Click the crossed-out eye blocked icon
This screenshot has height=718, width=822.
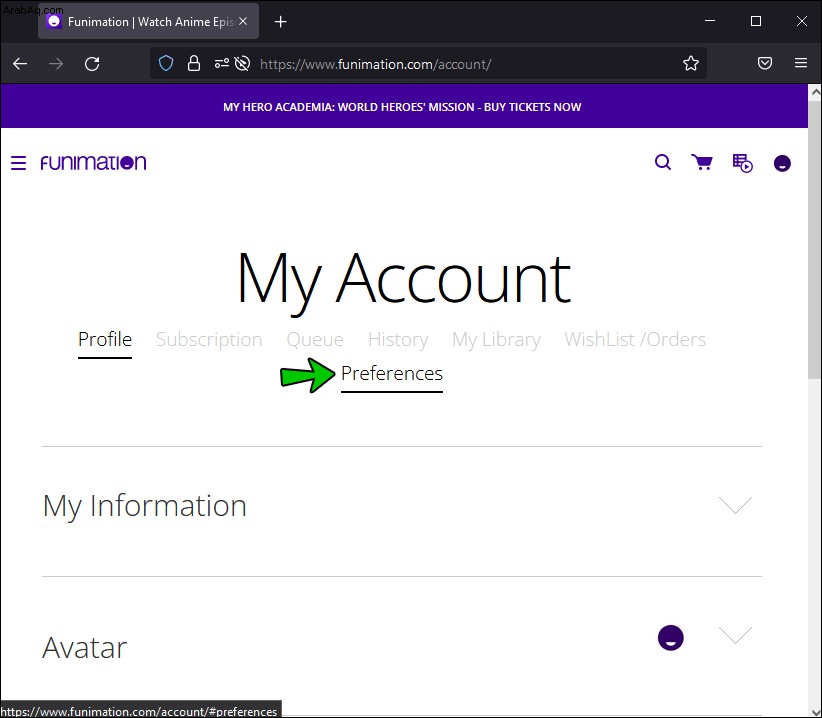[x=242, y=64]
